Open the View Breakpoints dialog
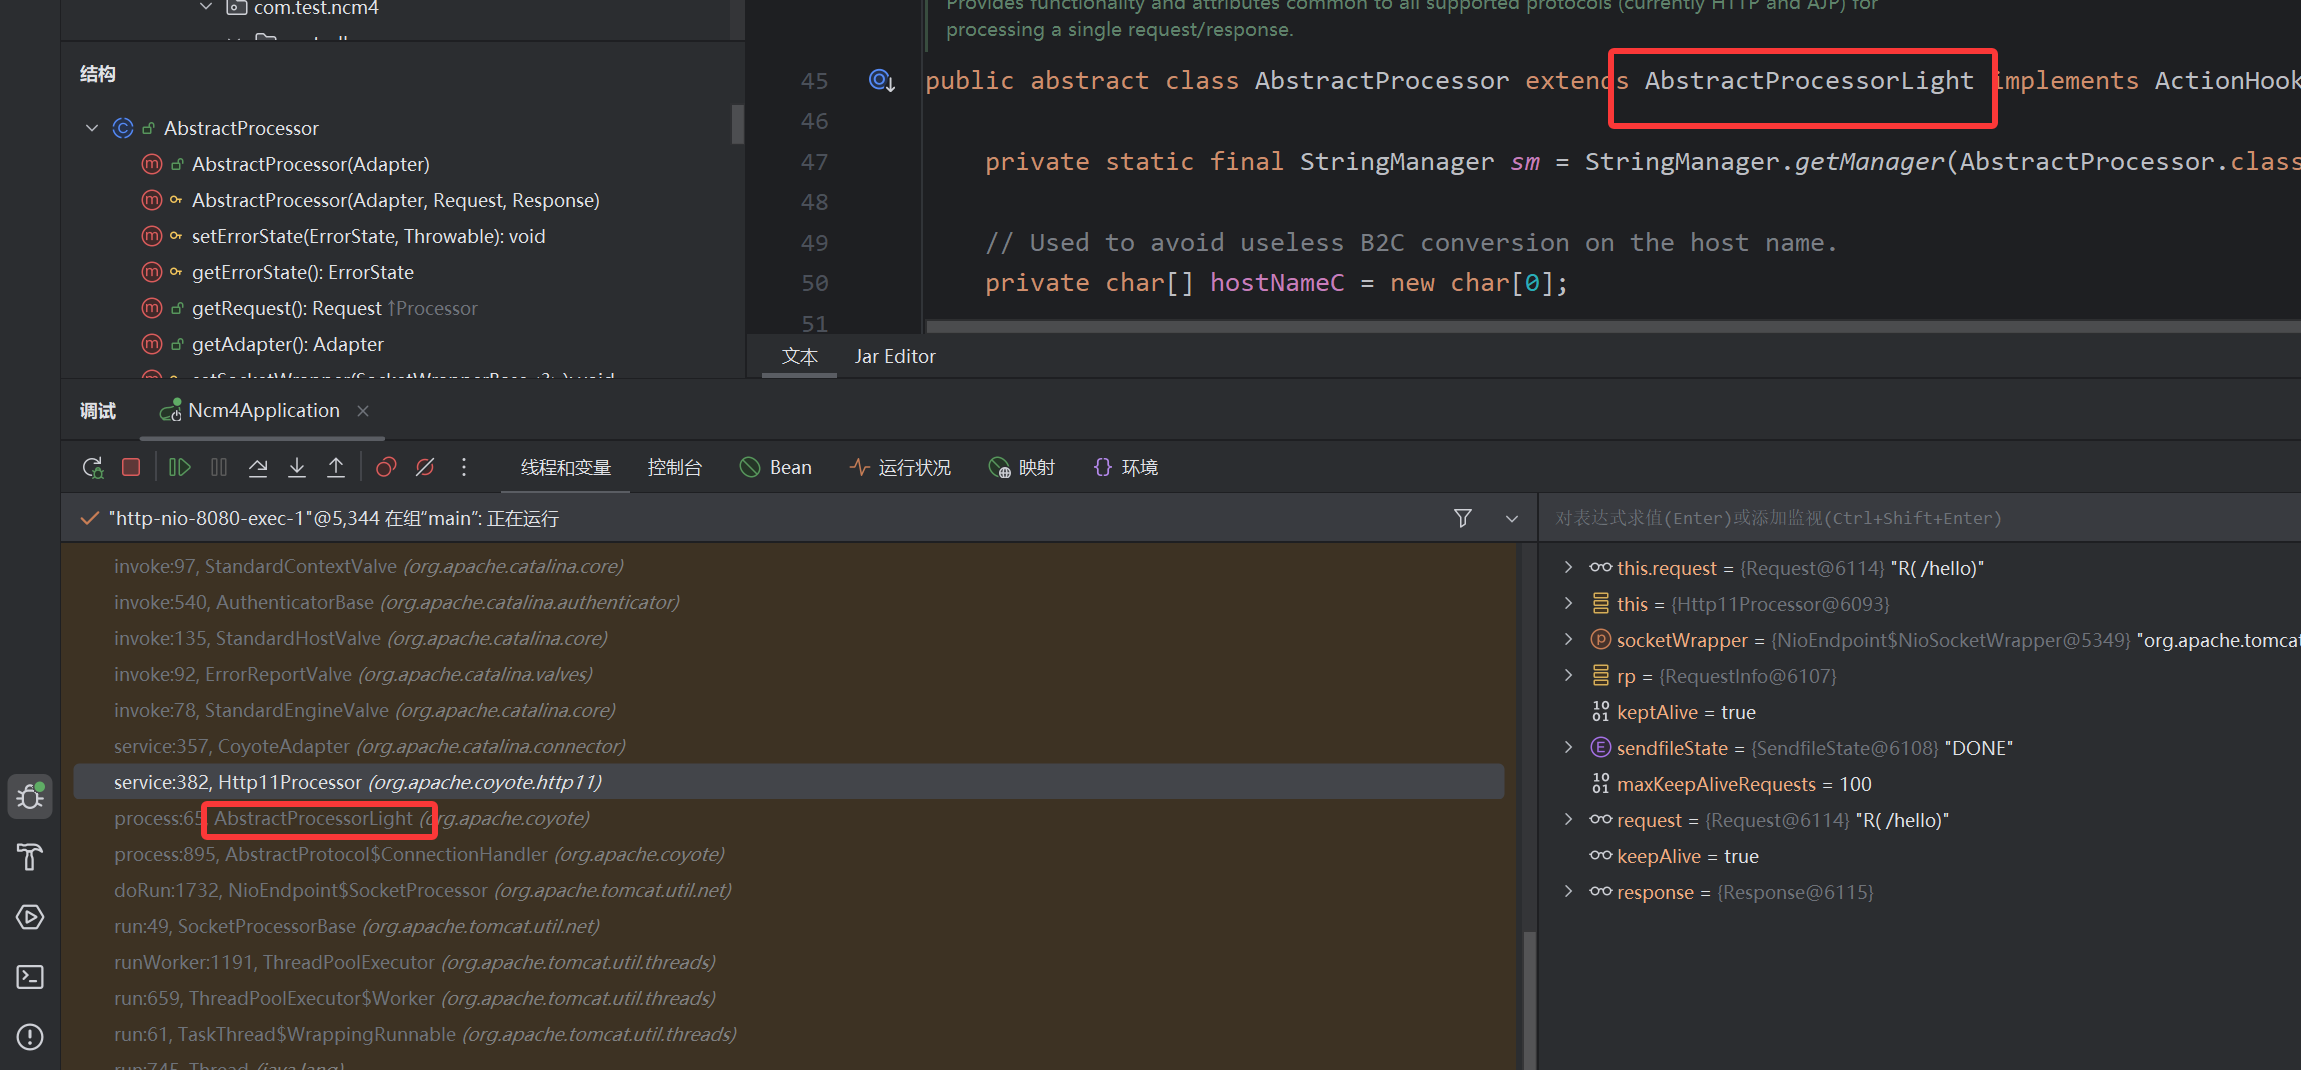2301x1070 pixels. coord(386,467)
